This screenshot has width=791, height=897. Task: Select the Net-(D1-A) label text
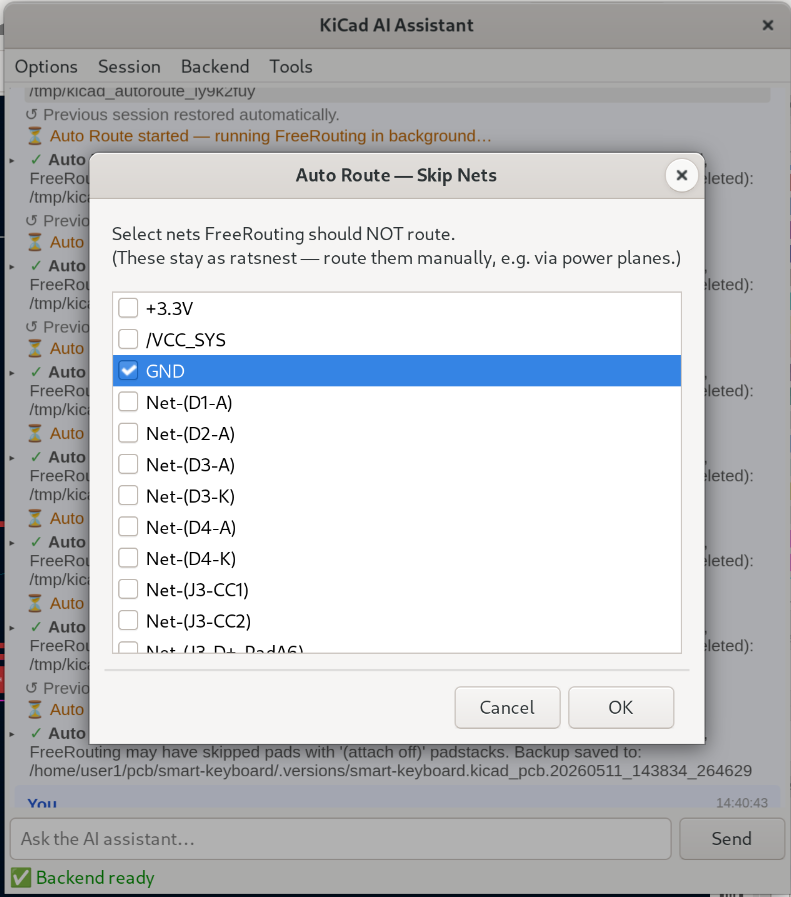pyautogui.click(x=189, y=403)
